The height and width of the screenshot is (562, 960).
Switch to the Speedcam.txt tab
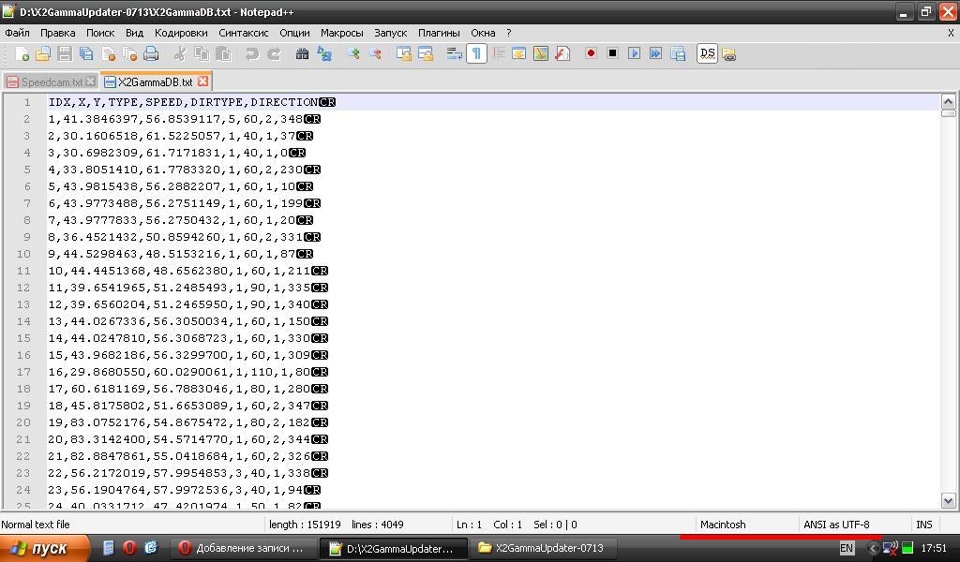[51, 82]
